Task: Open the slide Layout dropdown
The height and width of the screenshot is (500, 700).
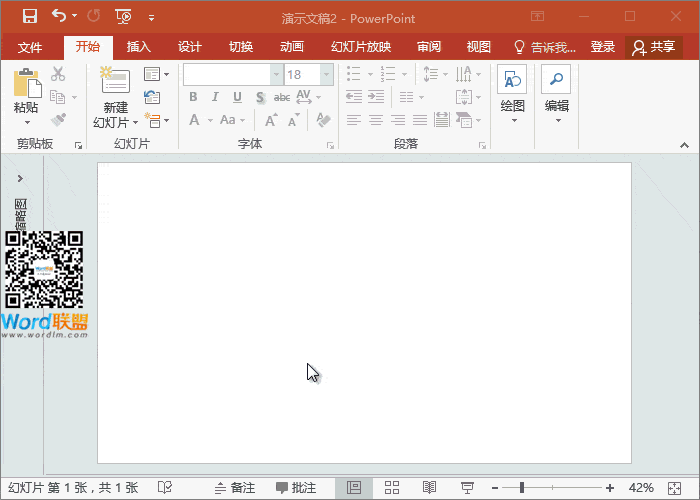Action: pos(156,74)
